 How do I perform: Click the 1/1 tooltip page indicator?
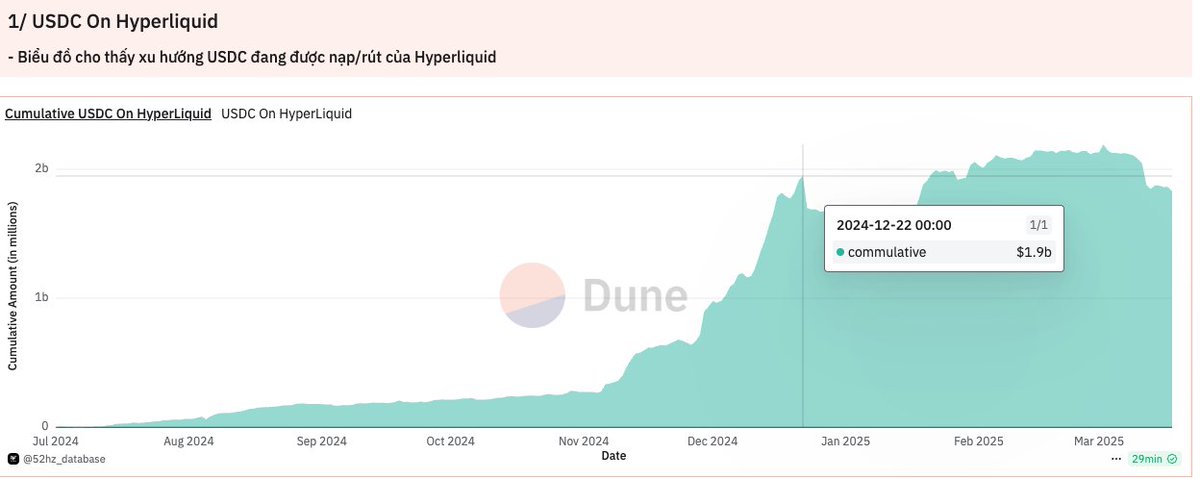pyautogui.click(x=1038, y=226)
